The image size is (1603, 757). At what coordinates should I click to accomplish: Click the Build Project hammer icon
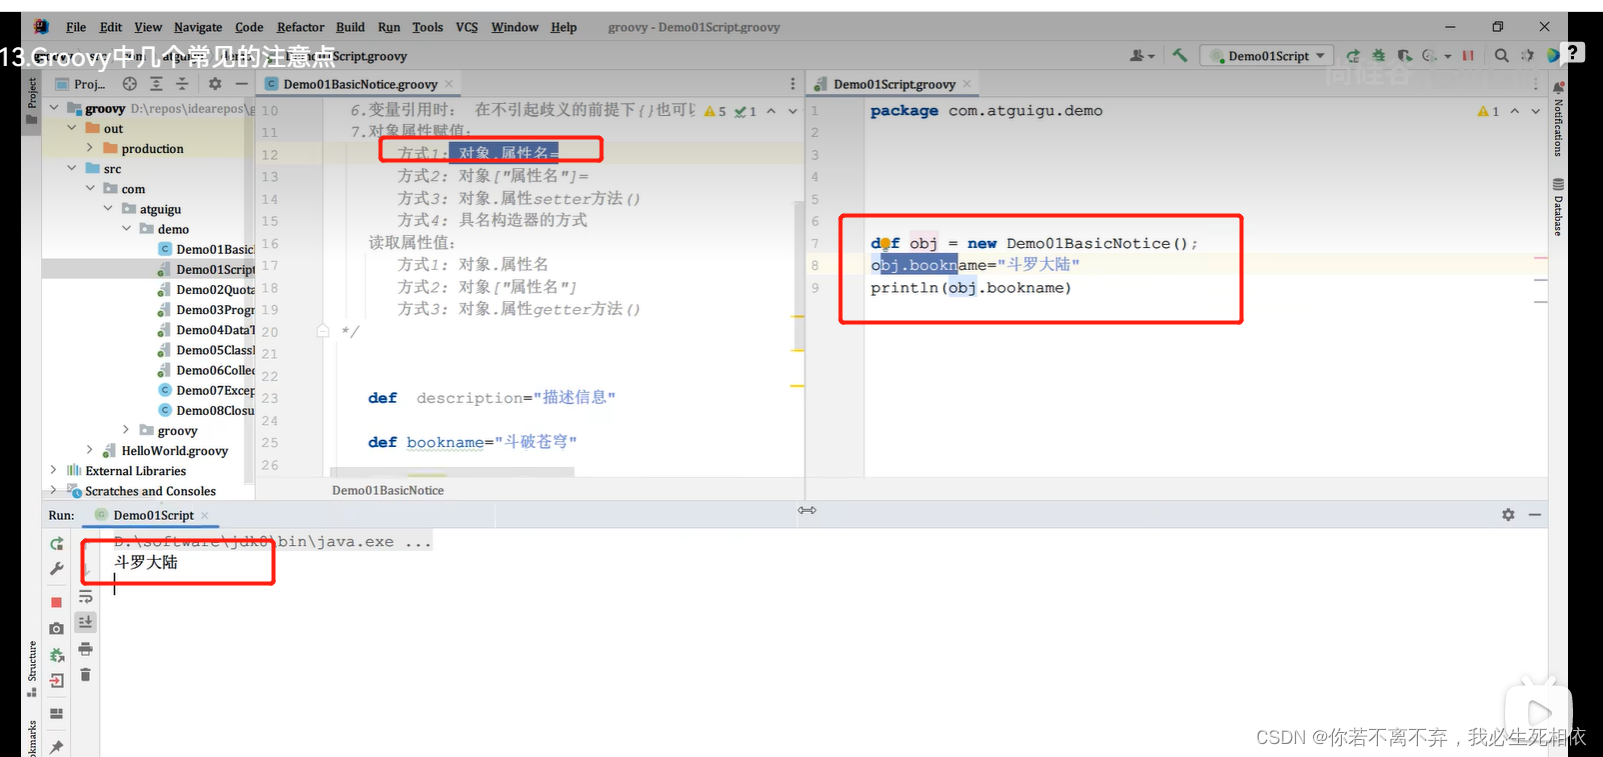[1180, 56]
